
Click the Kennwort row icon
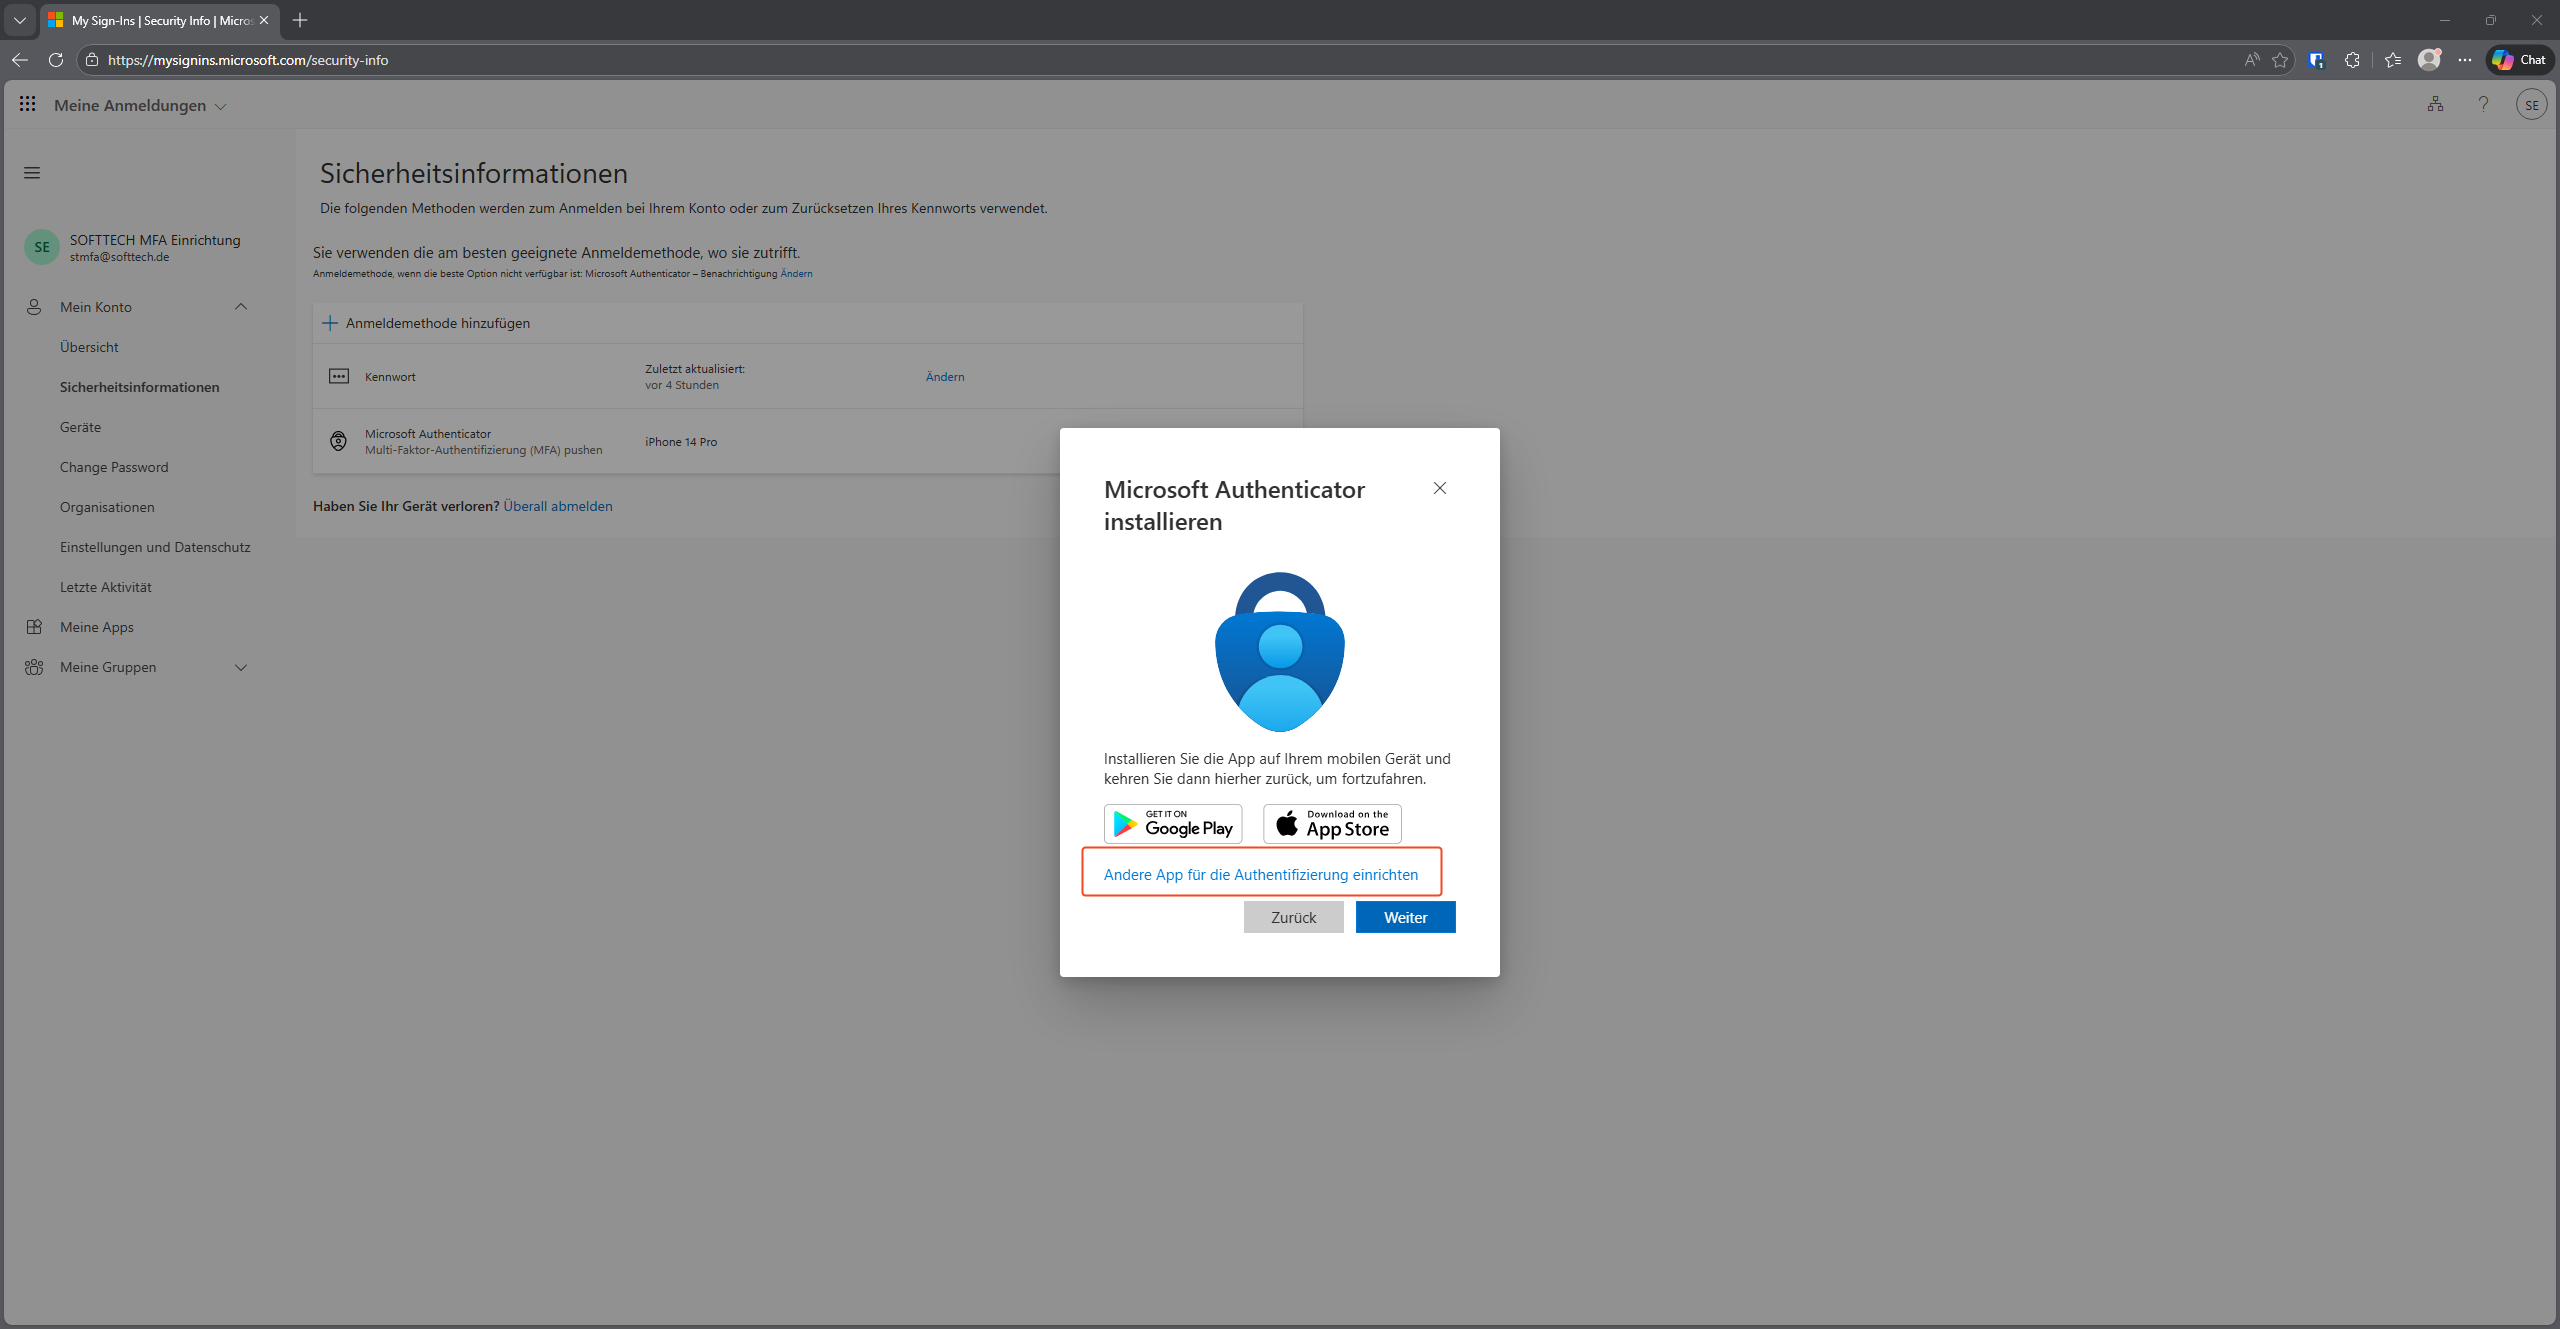click(x=339, y=376)
